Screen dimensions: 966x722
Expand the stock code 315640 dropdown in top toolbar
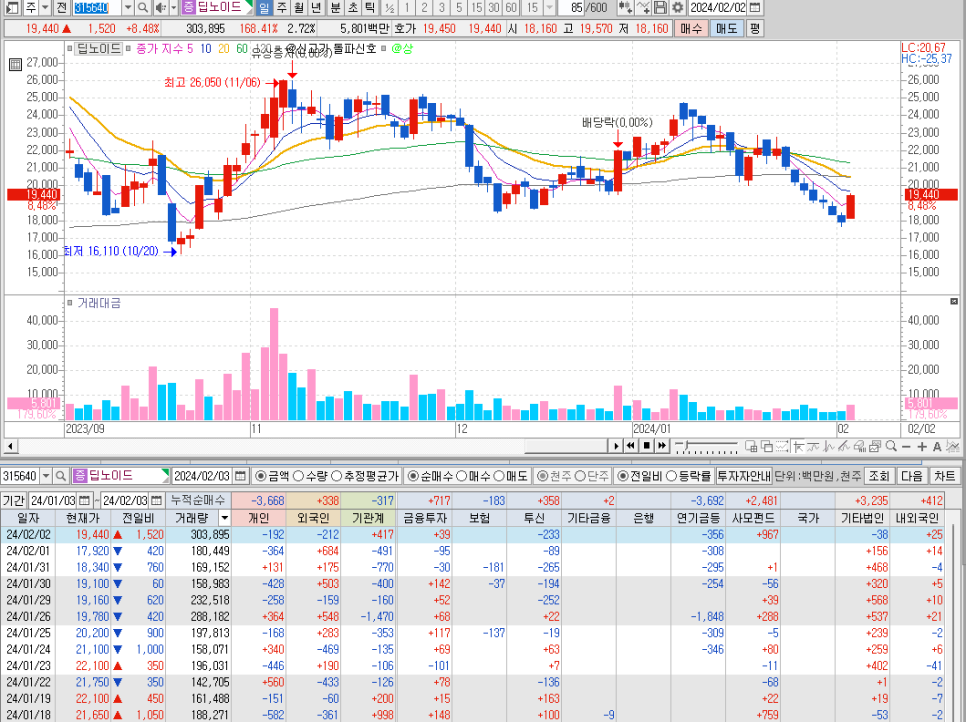click(x=128, y=7)
